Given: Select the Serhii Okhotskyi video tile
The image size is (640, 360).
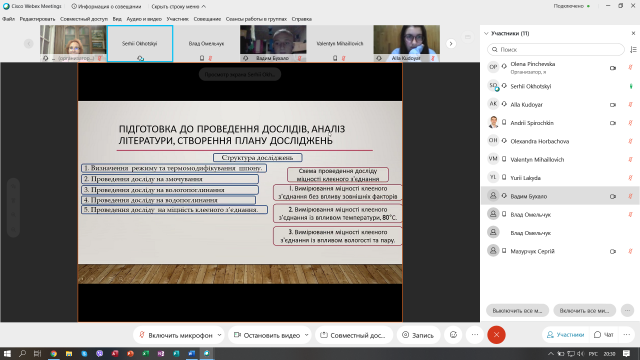Looking at the screenshot, I should 140,43.
